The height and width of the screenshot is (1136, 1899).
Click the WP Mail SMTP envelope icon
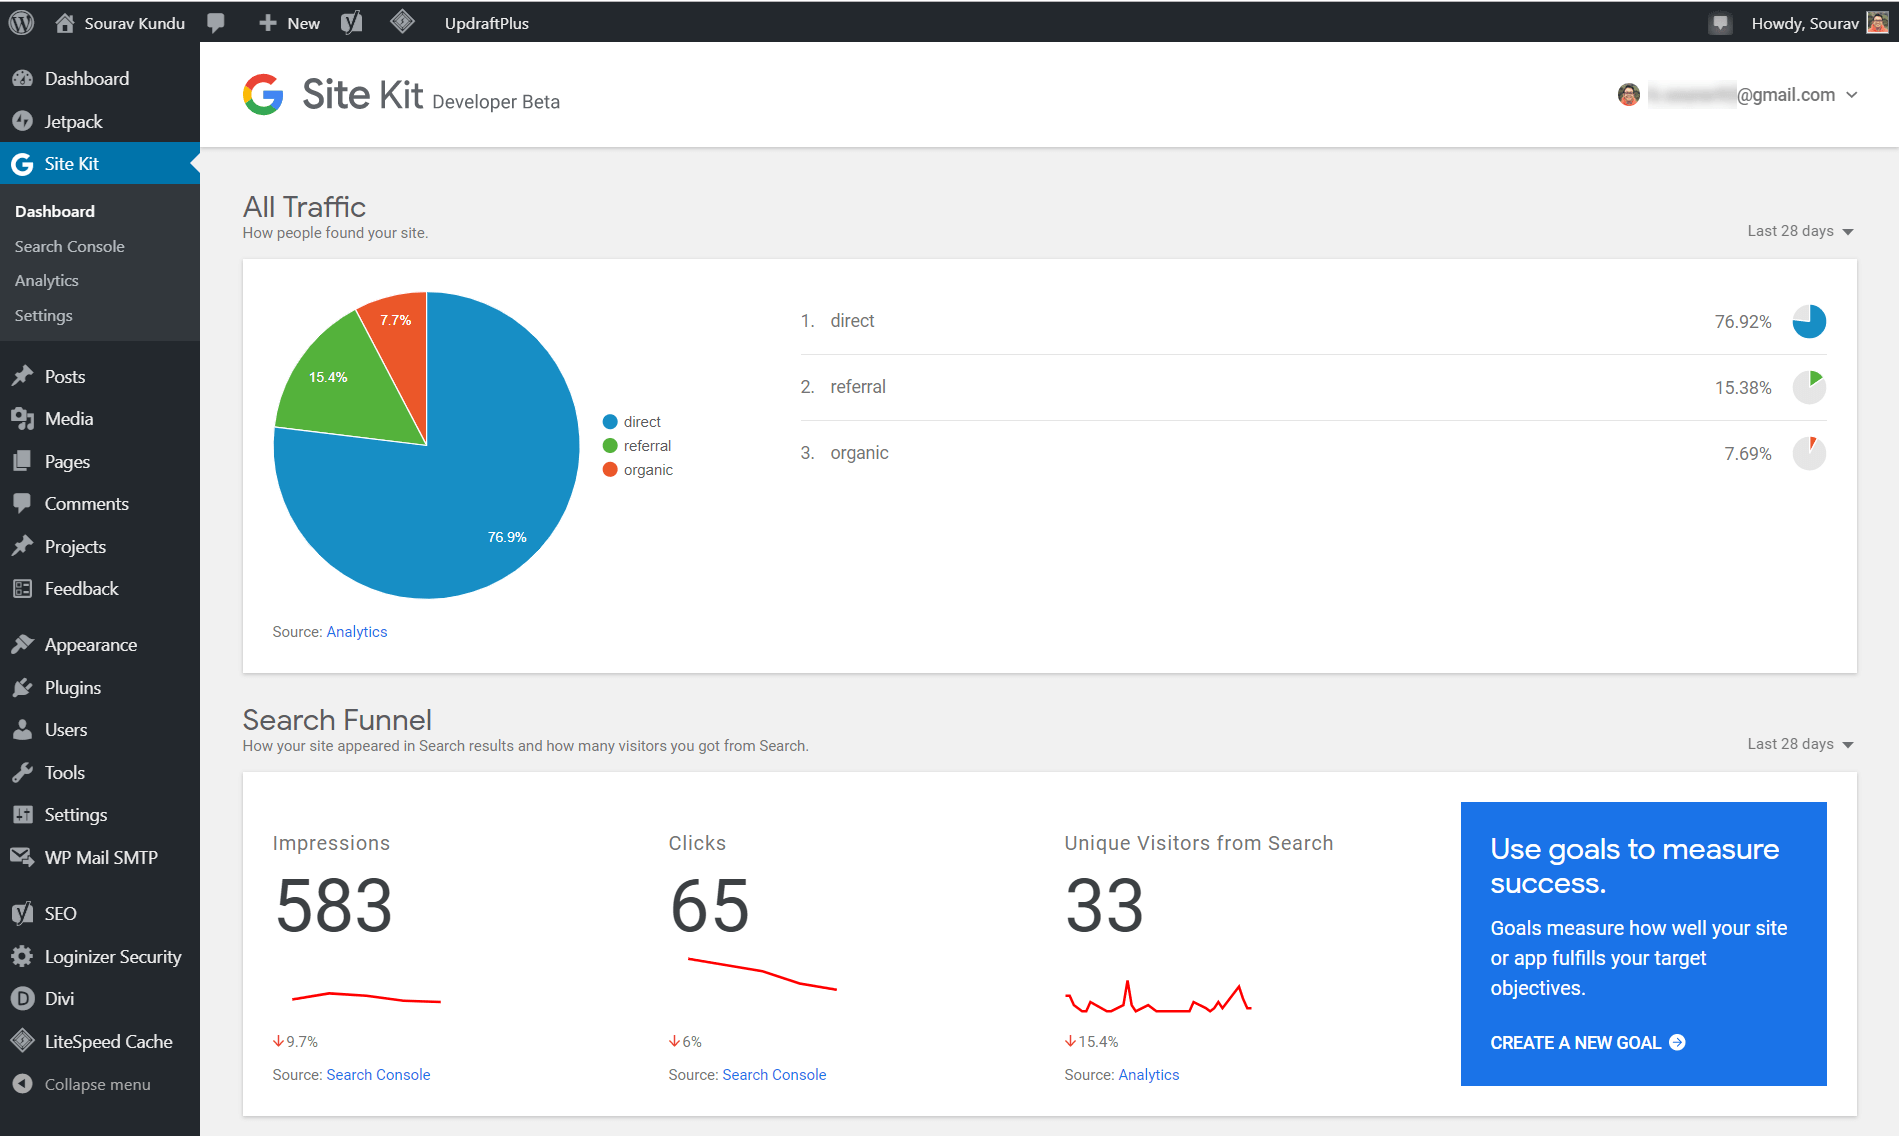[22, 857]
